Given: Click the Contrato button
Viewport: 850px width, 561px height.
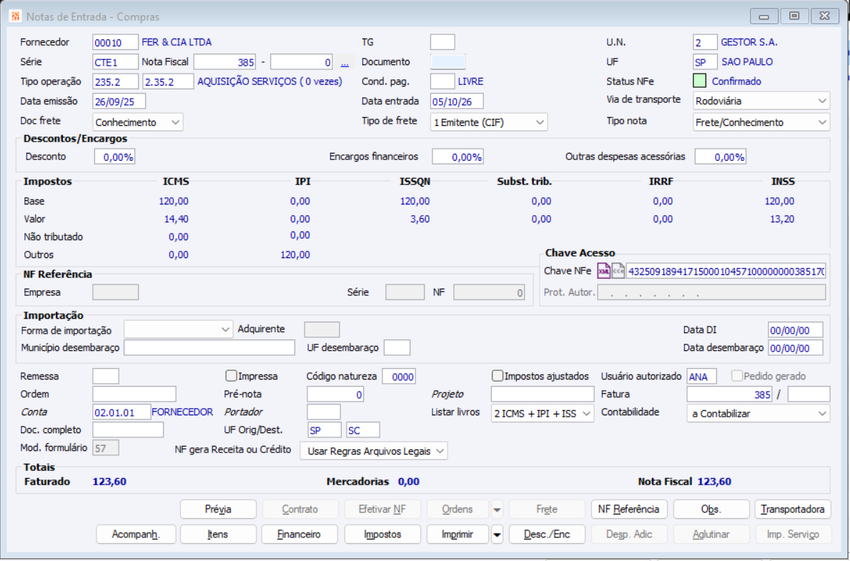Looking at the screenshot, I should (x=300, y=510).
